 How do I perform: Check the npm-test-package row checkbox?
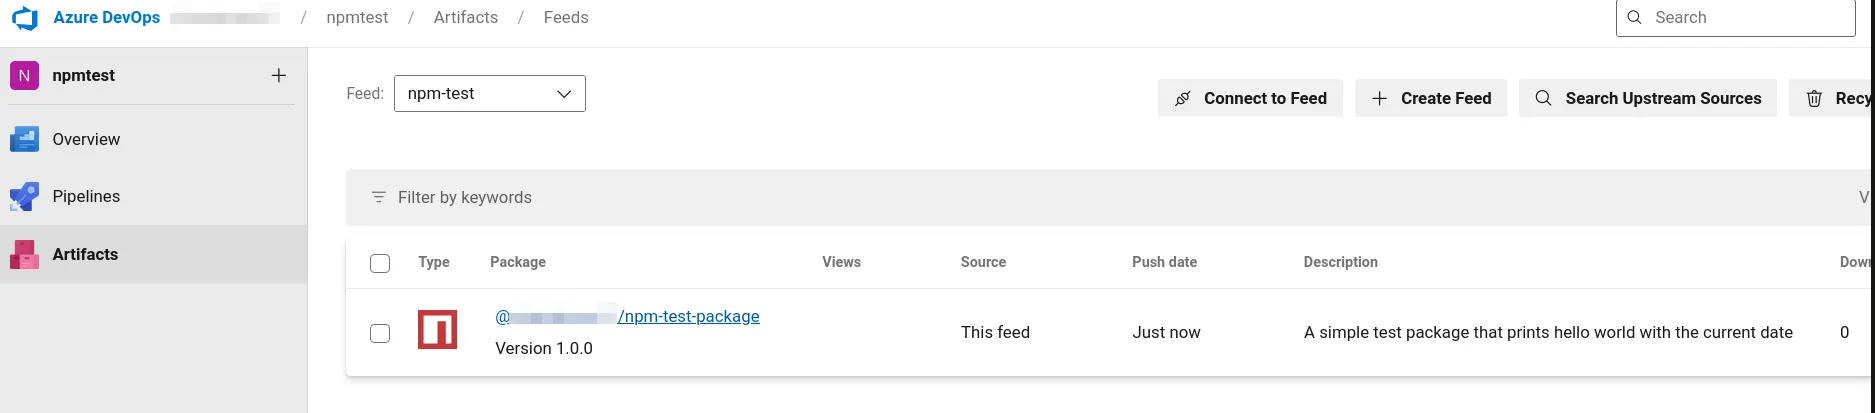coord(380,333)
